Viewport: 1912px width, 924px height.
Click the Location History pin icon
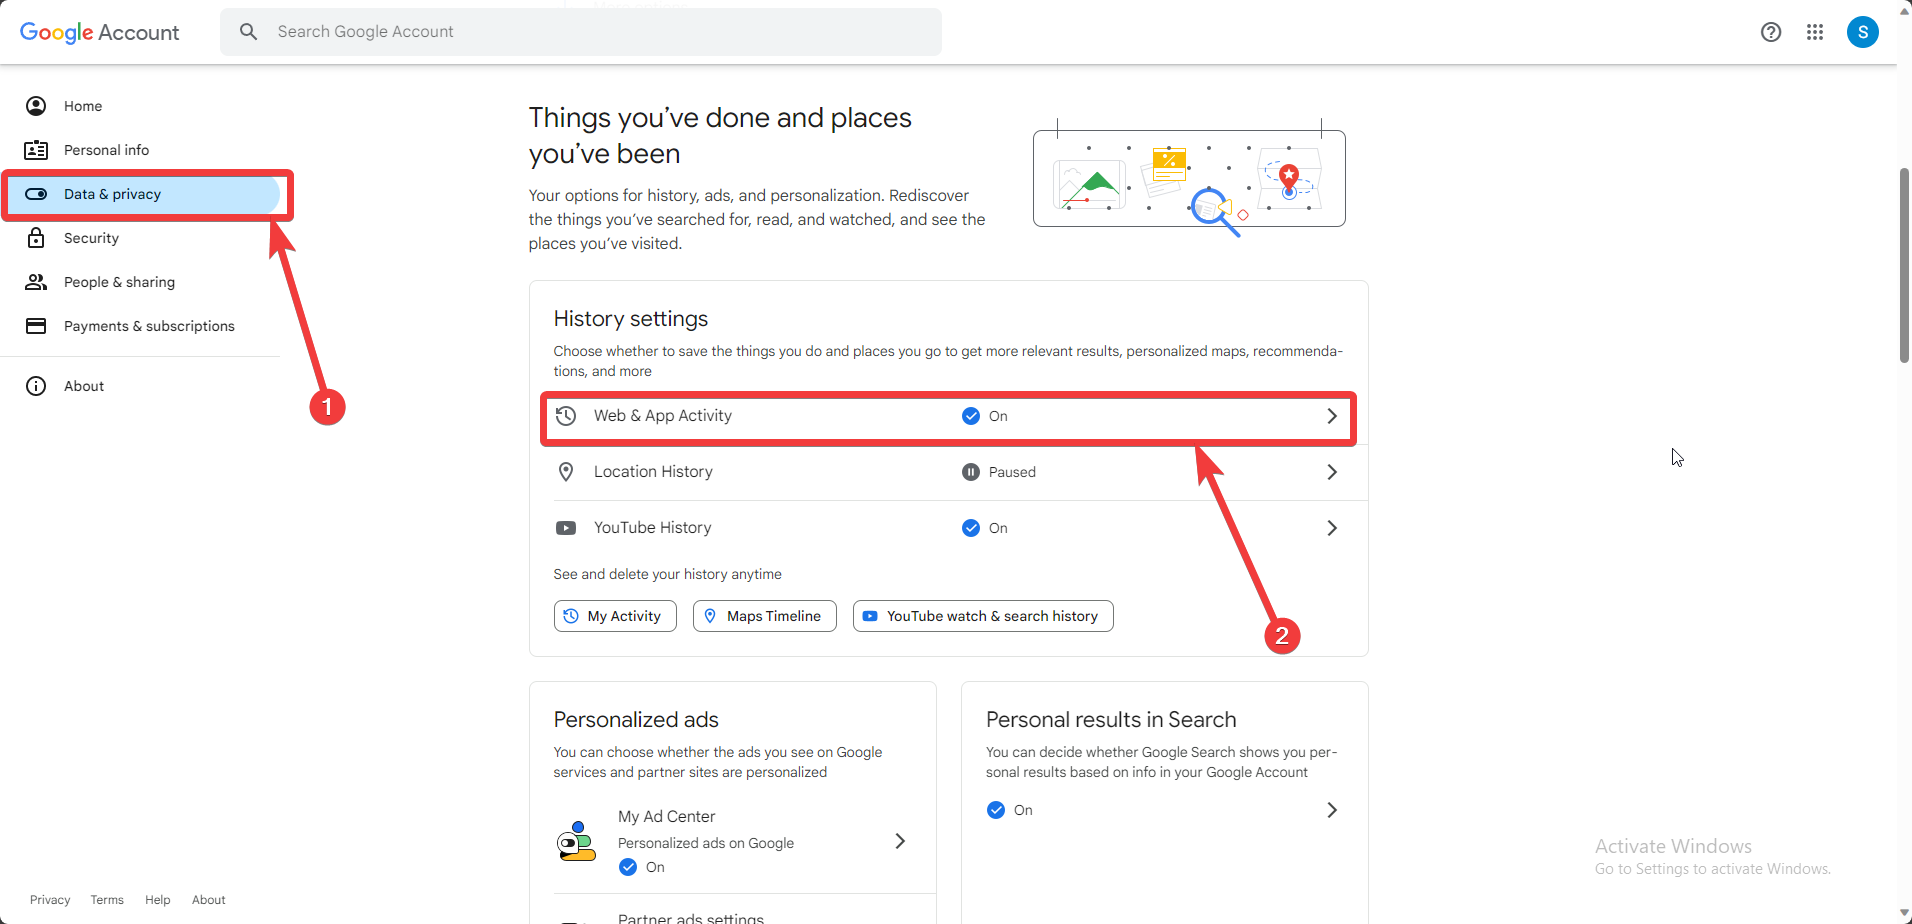pos(566,472)
